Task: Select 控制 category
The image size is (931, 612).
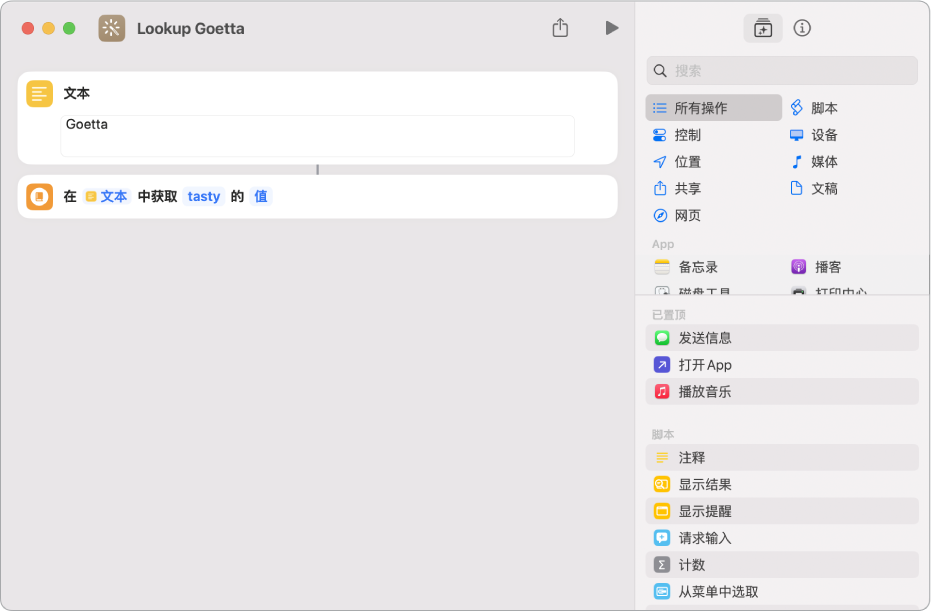Action: coord(677,135)
